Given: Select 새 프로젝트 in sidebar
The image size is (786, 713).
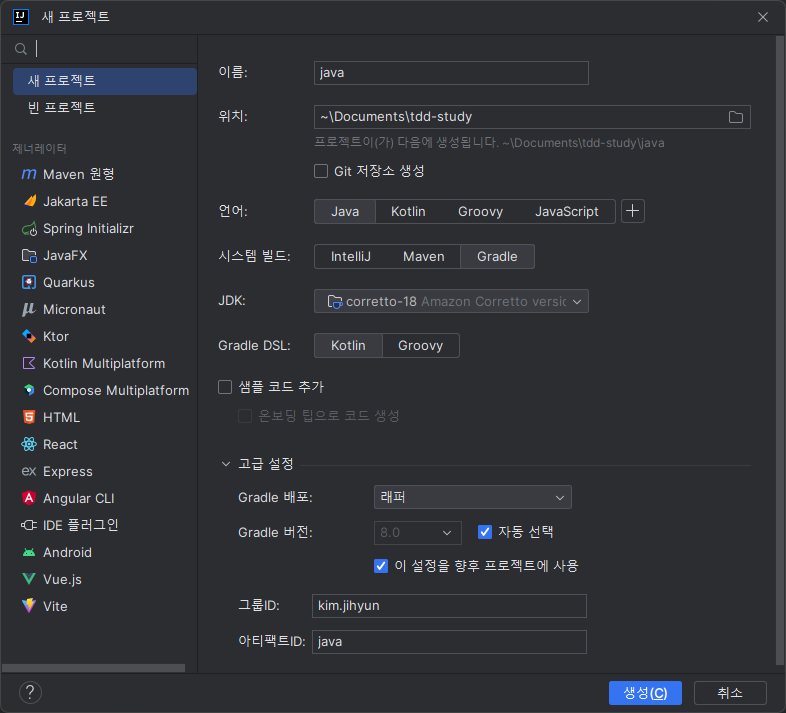Looking at the screenshot, I should pos(105,81).
